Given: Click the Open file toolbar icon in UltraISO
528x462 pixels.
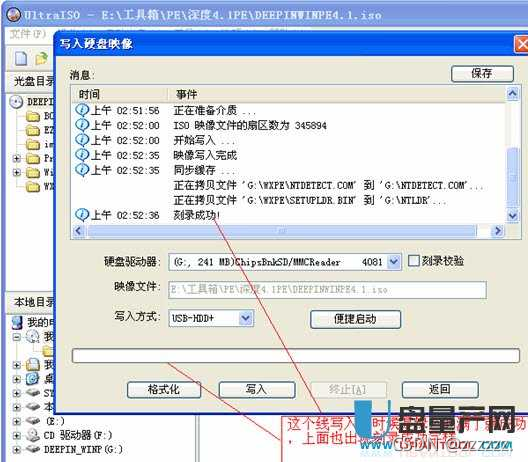Looking at the screenshot, I should coord(42,59).
